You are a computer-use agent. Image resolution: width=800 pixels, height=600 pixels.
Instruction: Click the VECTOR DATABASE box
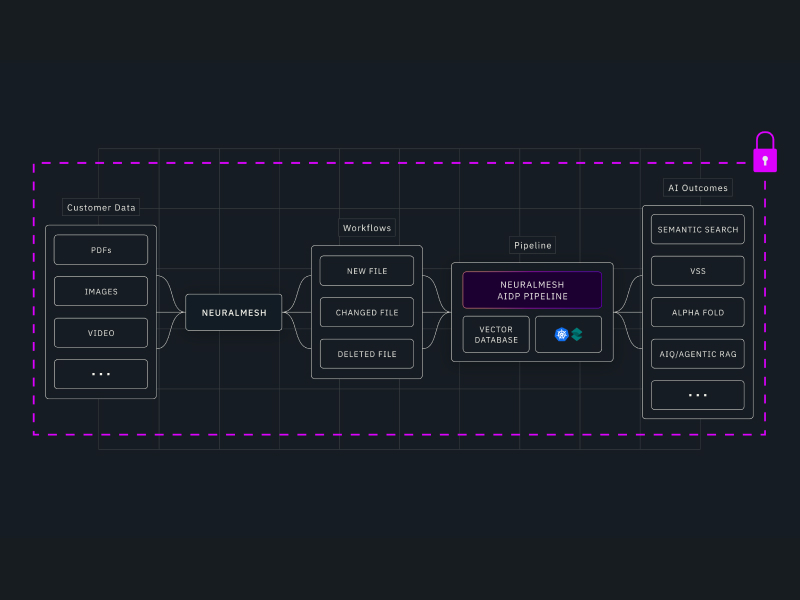click(496, 335)
